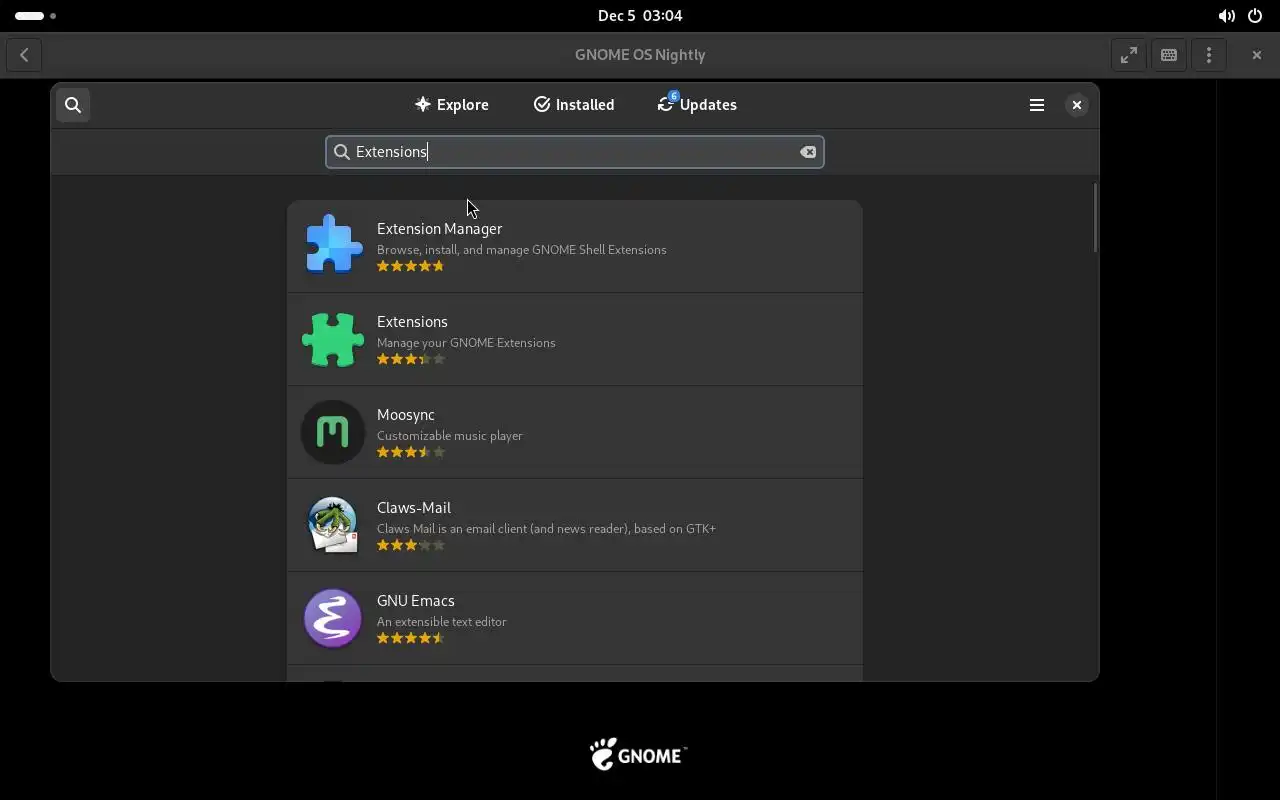This screenshot has width=1280, height=800.
Task: Click the Extensions app star rating
Action: (x=411, y=359)
